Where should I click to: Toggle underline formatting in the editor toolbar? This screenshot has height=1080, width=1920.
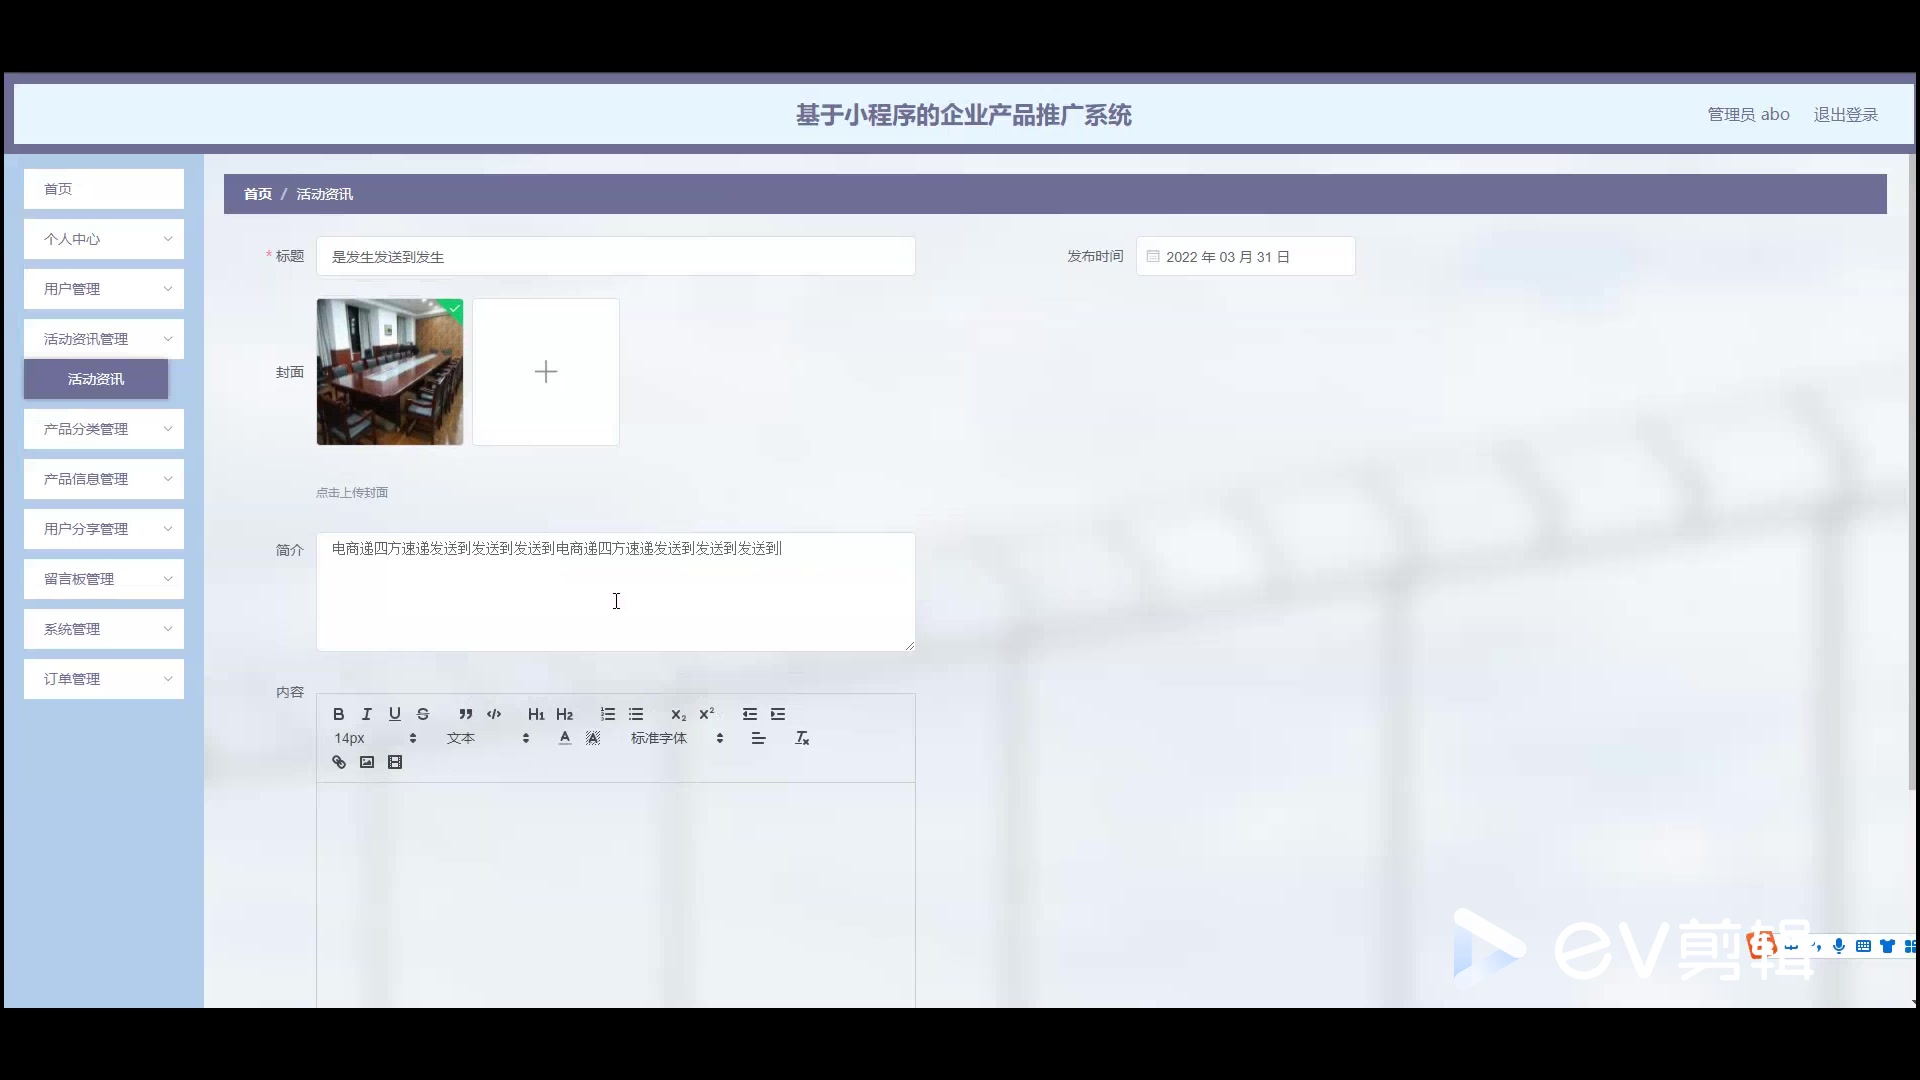[x=395, y=714]
